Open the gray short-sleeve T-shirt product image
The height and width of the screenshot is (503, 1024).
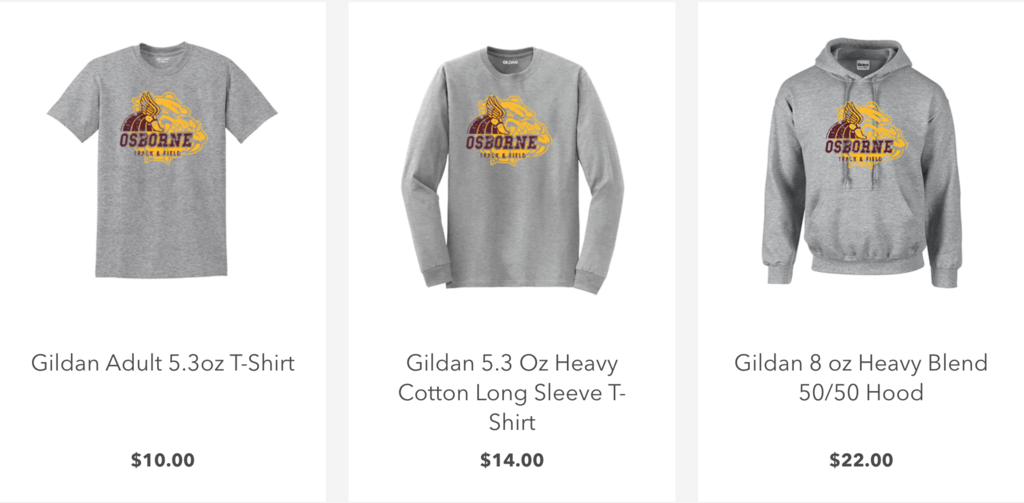(162, 160)
